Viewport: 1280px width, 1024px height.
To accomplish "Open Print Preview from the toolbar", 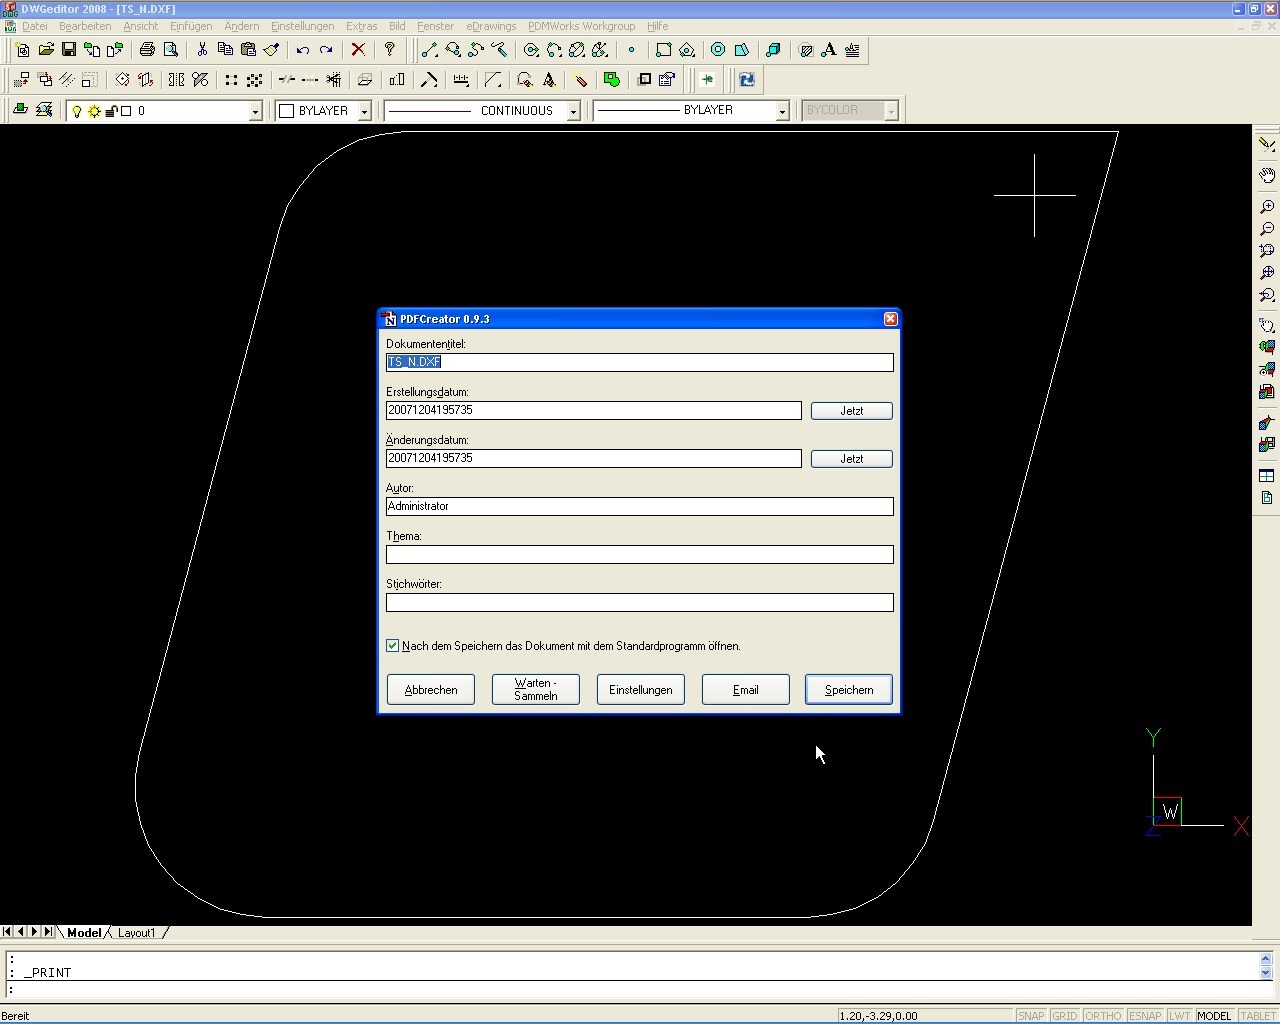I will [x=171, y=50].
